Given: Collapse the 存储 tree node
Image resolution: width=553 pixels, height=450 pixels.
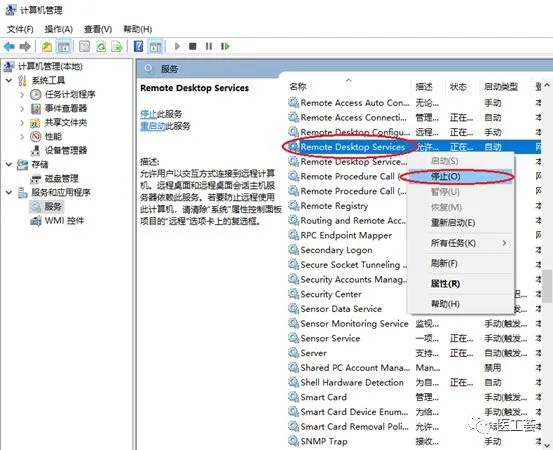Looking at the screenshot, I should click(x=9, y=164).
